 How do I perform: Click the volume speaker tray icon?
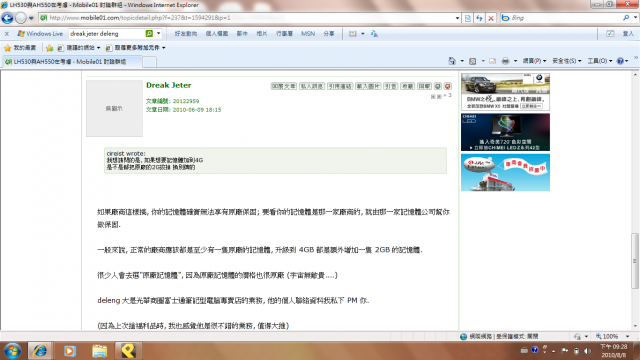pyautogui.click(x=587, y=351)
